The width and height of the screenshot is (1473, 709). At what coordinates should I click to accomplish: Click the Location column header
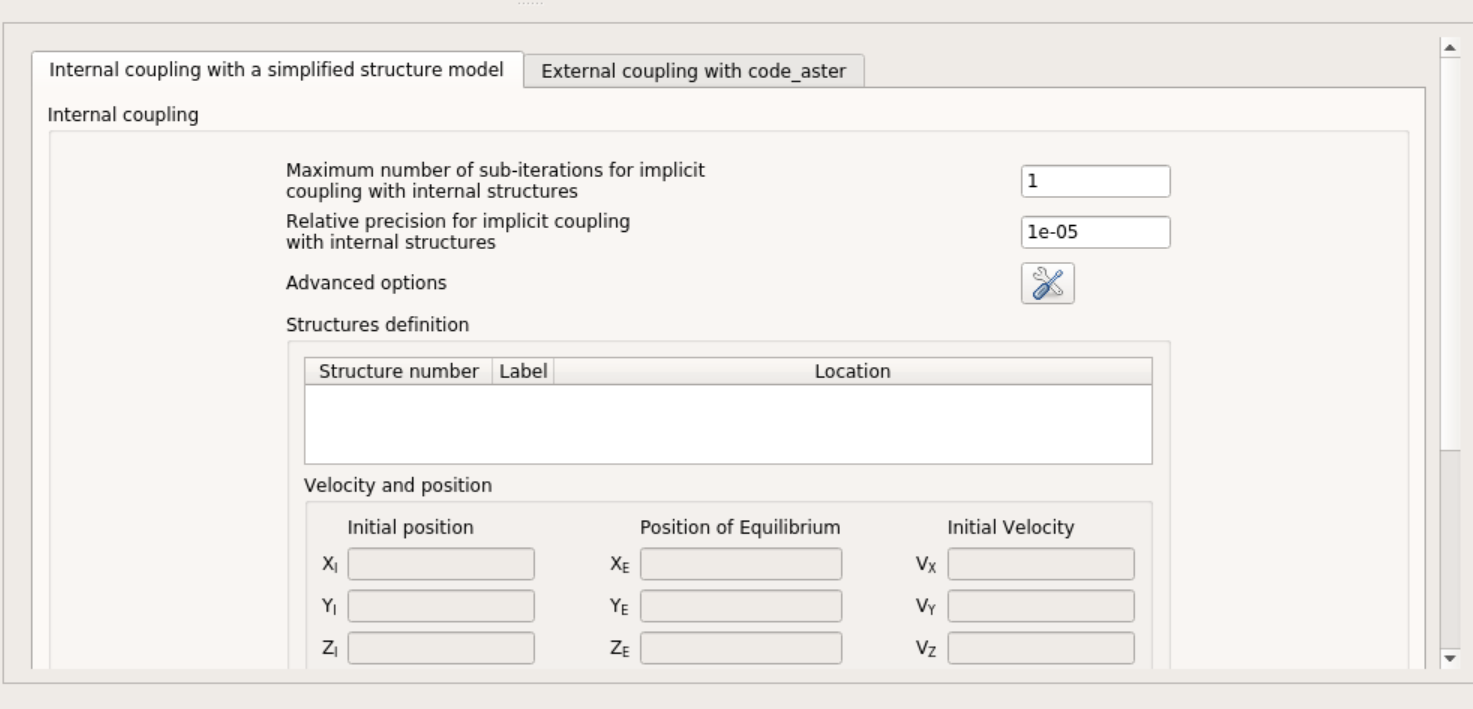852,371
